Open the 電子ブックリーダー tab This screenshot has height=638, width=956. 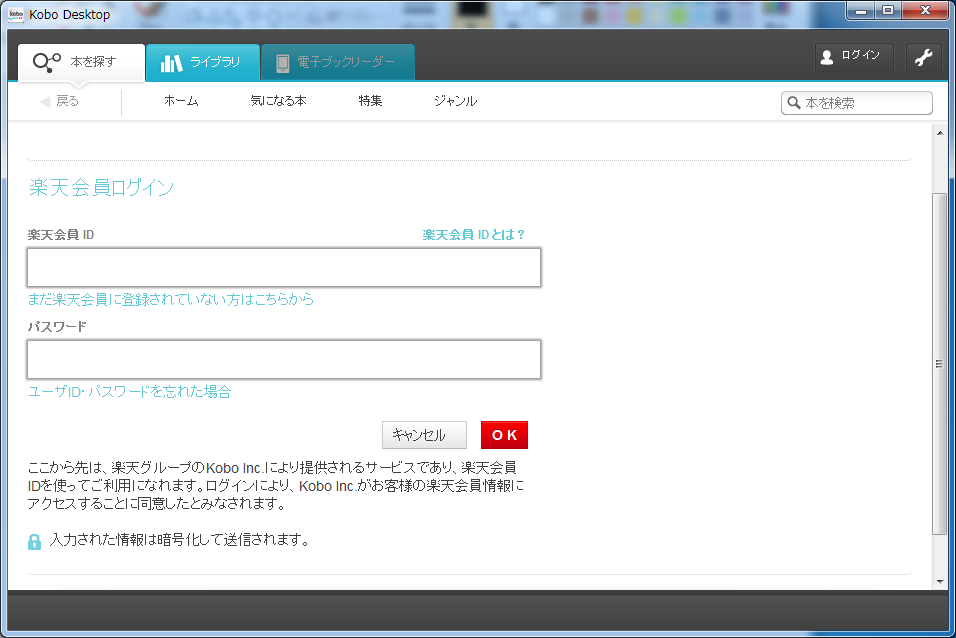[338, 62]
